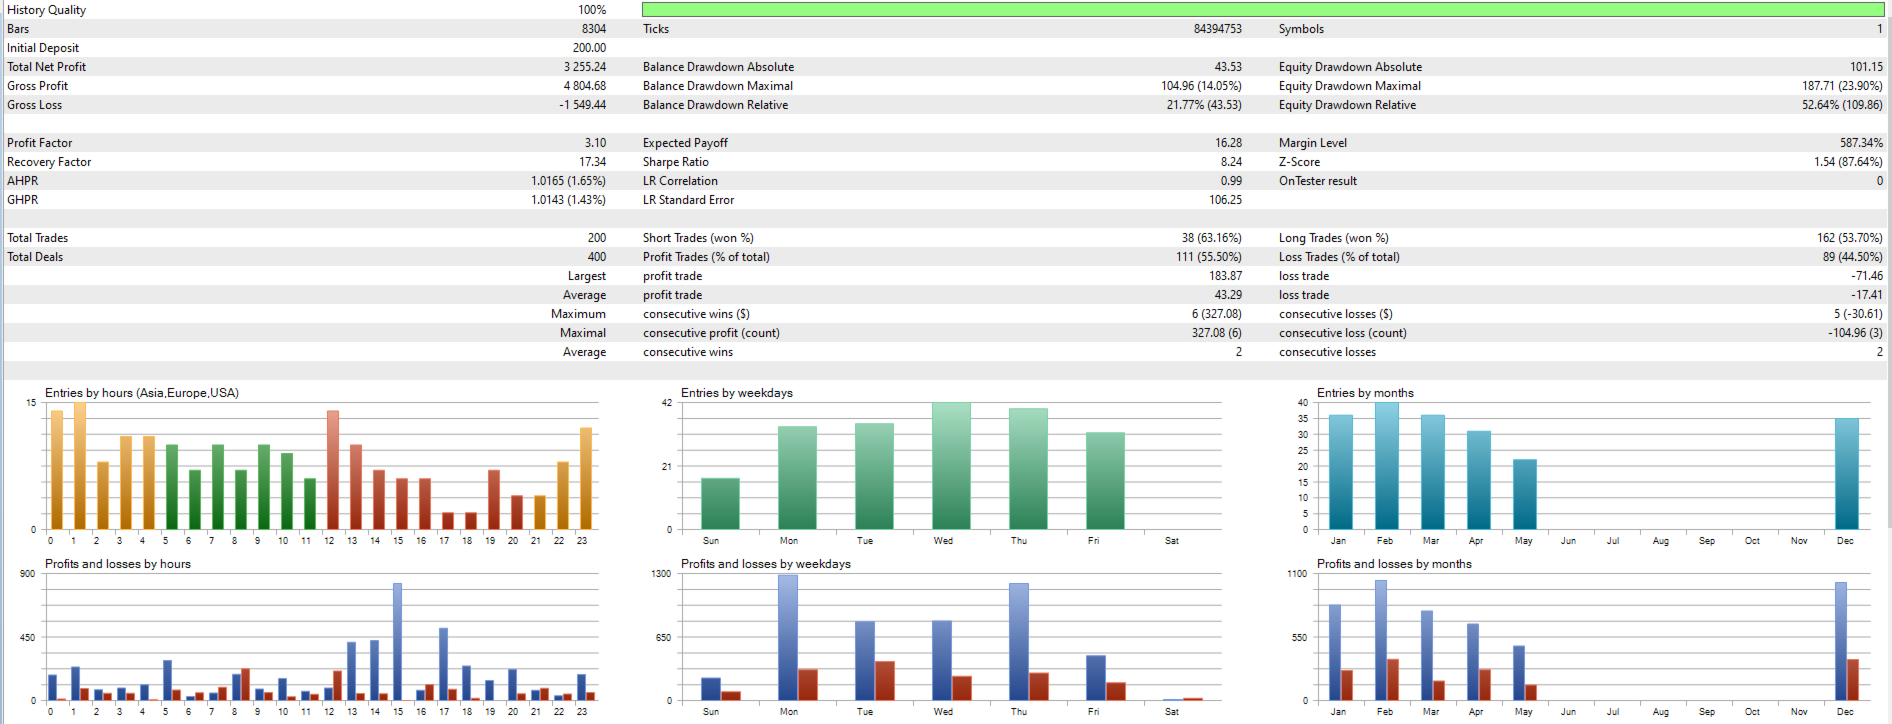Click the Entries by hours chart title
The width and height of the screenshot is (1892, 724).
(x=142, y=393)
